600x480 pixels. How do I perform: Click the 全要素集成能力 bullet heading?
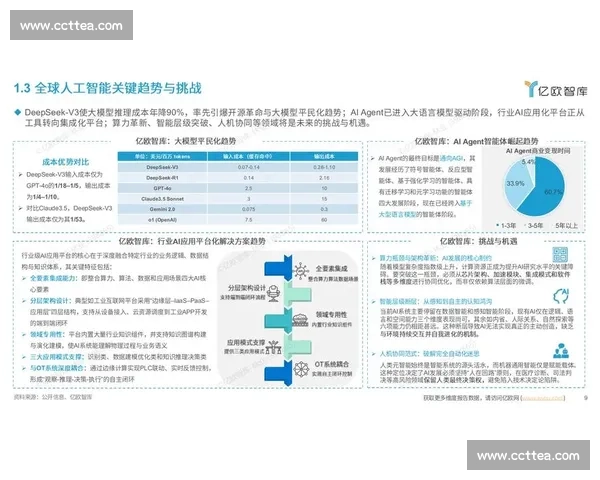53,278
